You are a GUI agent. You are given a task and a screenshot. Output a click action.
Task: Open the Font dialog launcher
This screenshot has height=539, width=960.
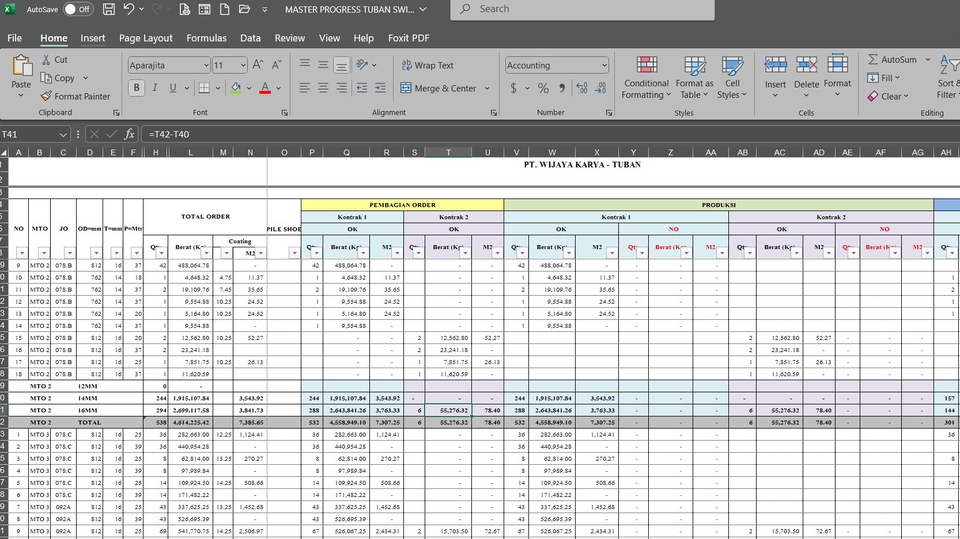285,113
